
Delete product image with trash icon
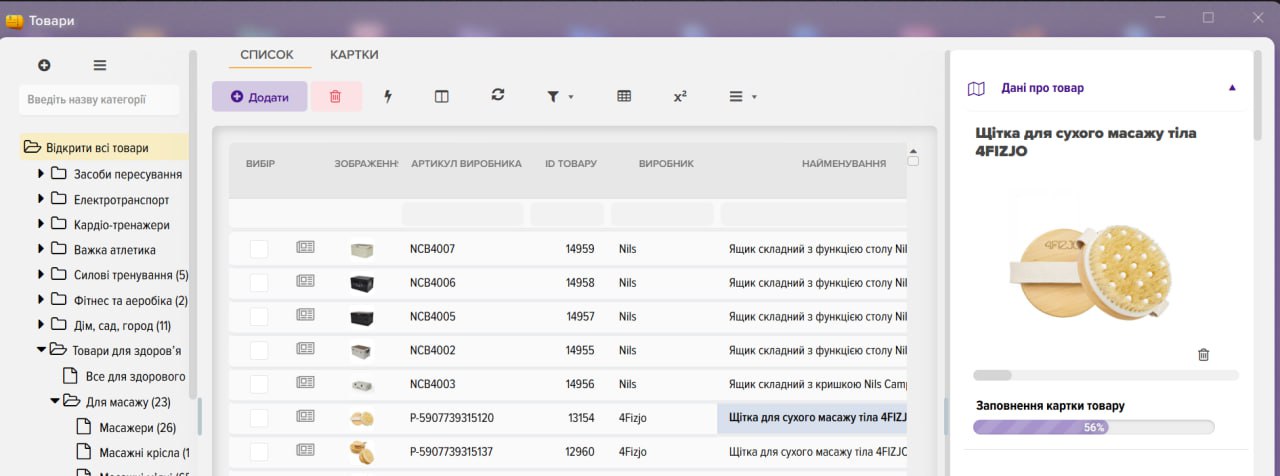pos(1204,354)
